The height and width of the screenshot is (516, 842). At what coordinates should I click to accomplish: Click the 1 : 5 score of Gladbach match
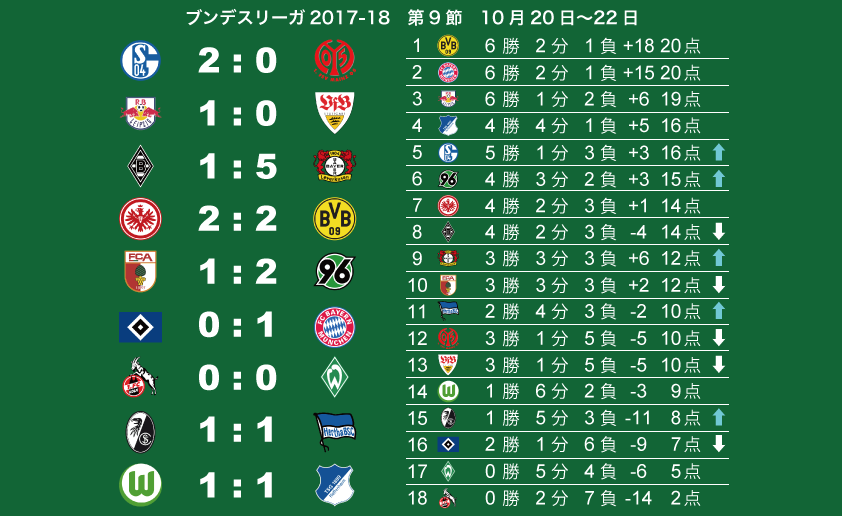point(238,166)
